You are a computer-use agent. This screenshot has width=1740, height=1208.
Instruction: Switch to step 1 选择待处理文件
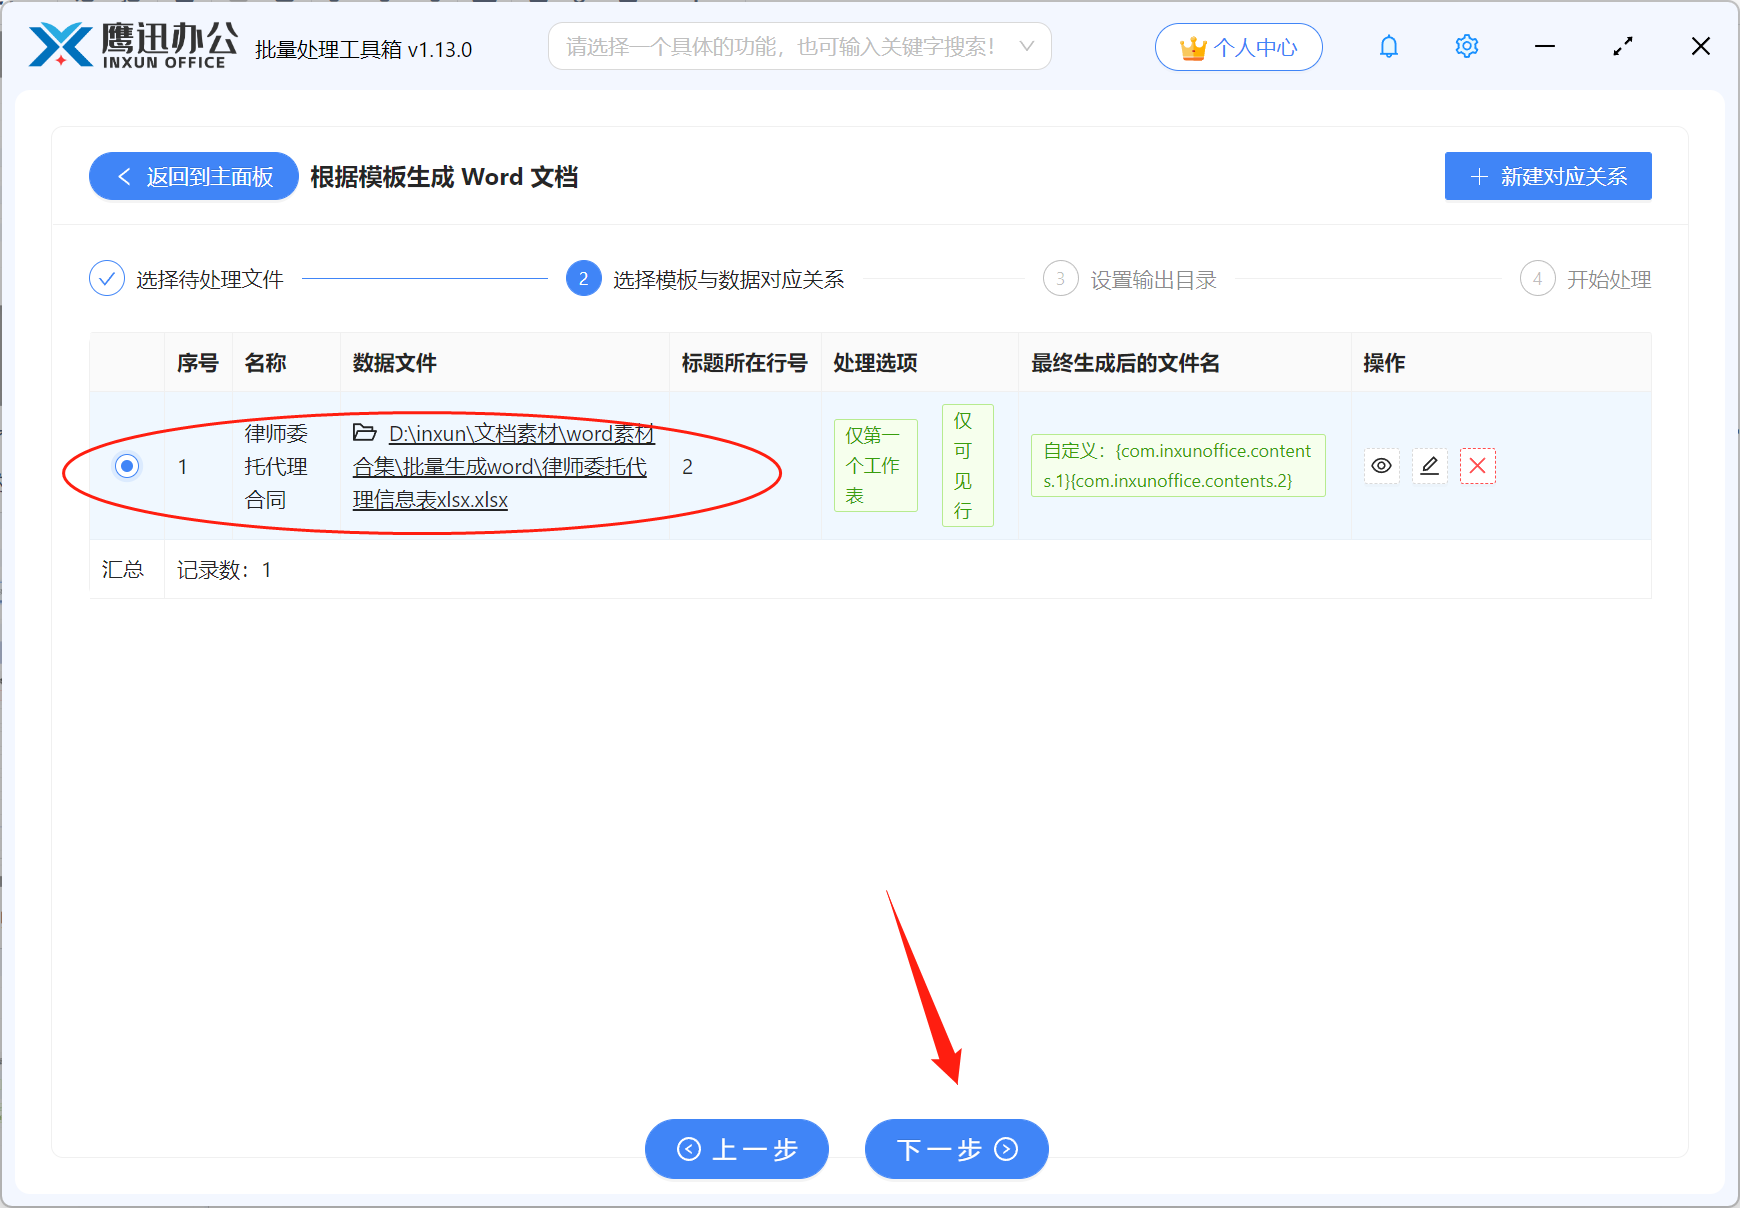(209, 279)
